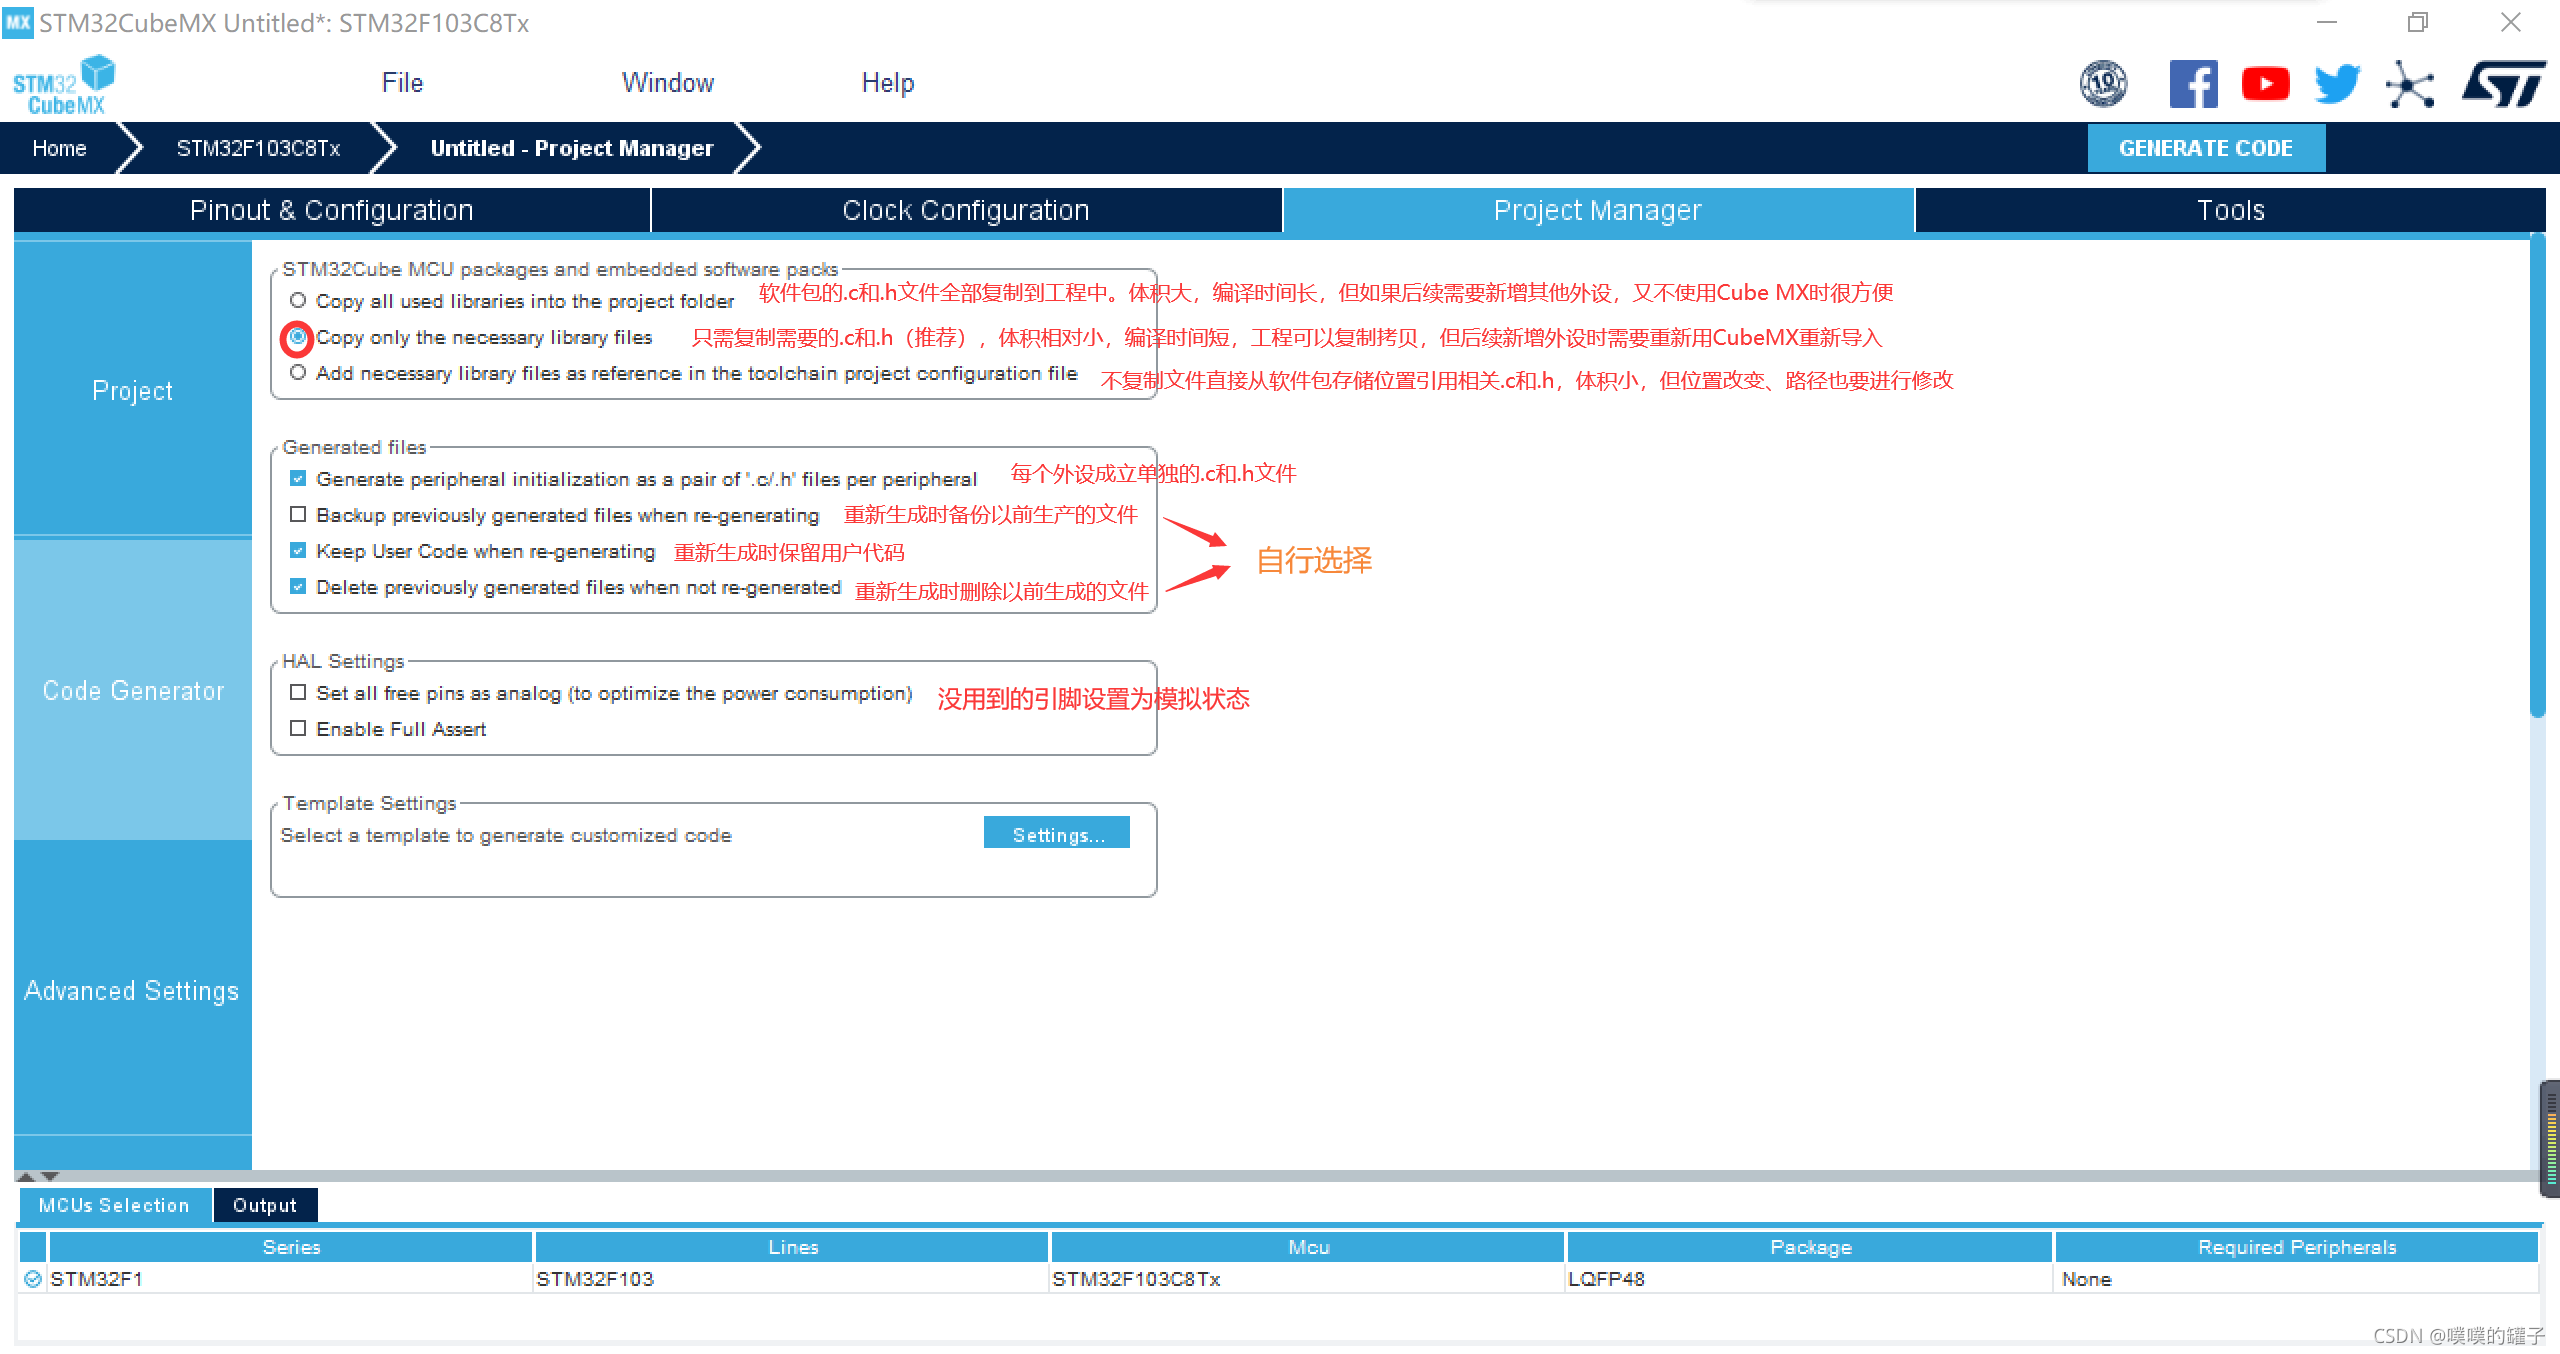Open ST's YouTube channel icon
Screen dimensions: 2560x1354
point(2265,84)
